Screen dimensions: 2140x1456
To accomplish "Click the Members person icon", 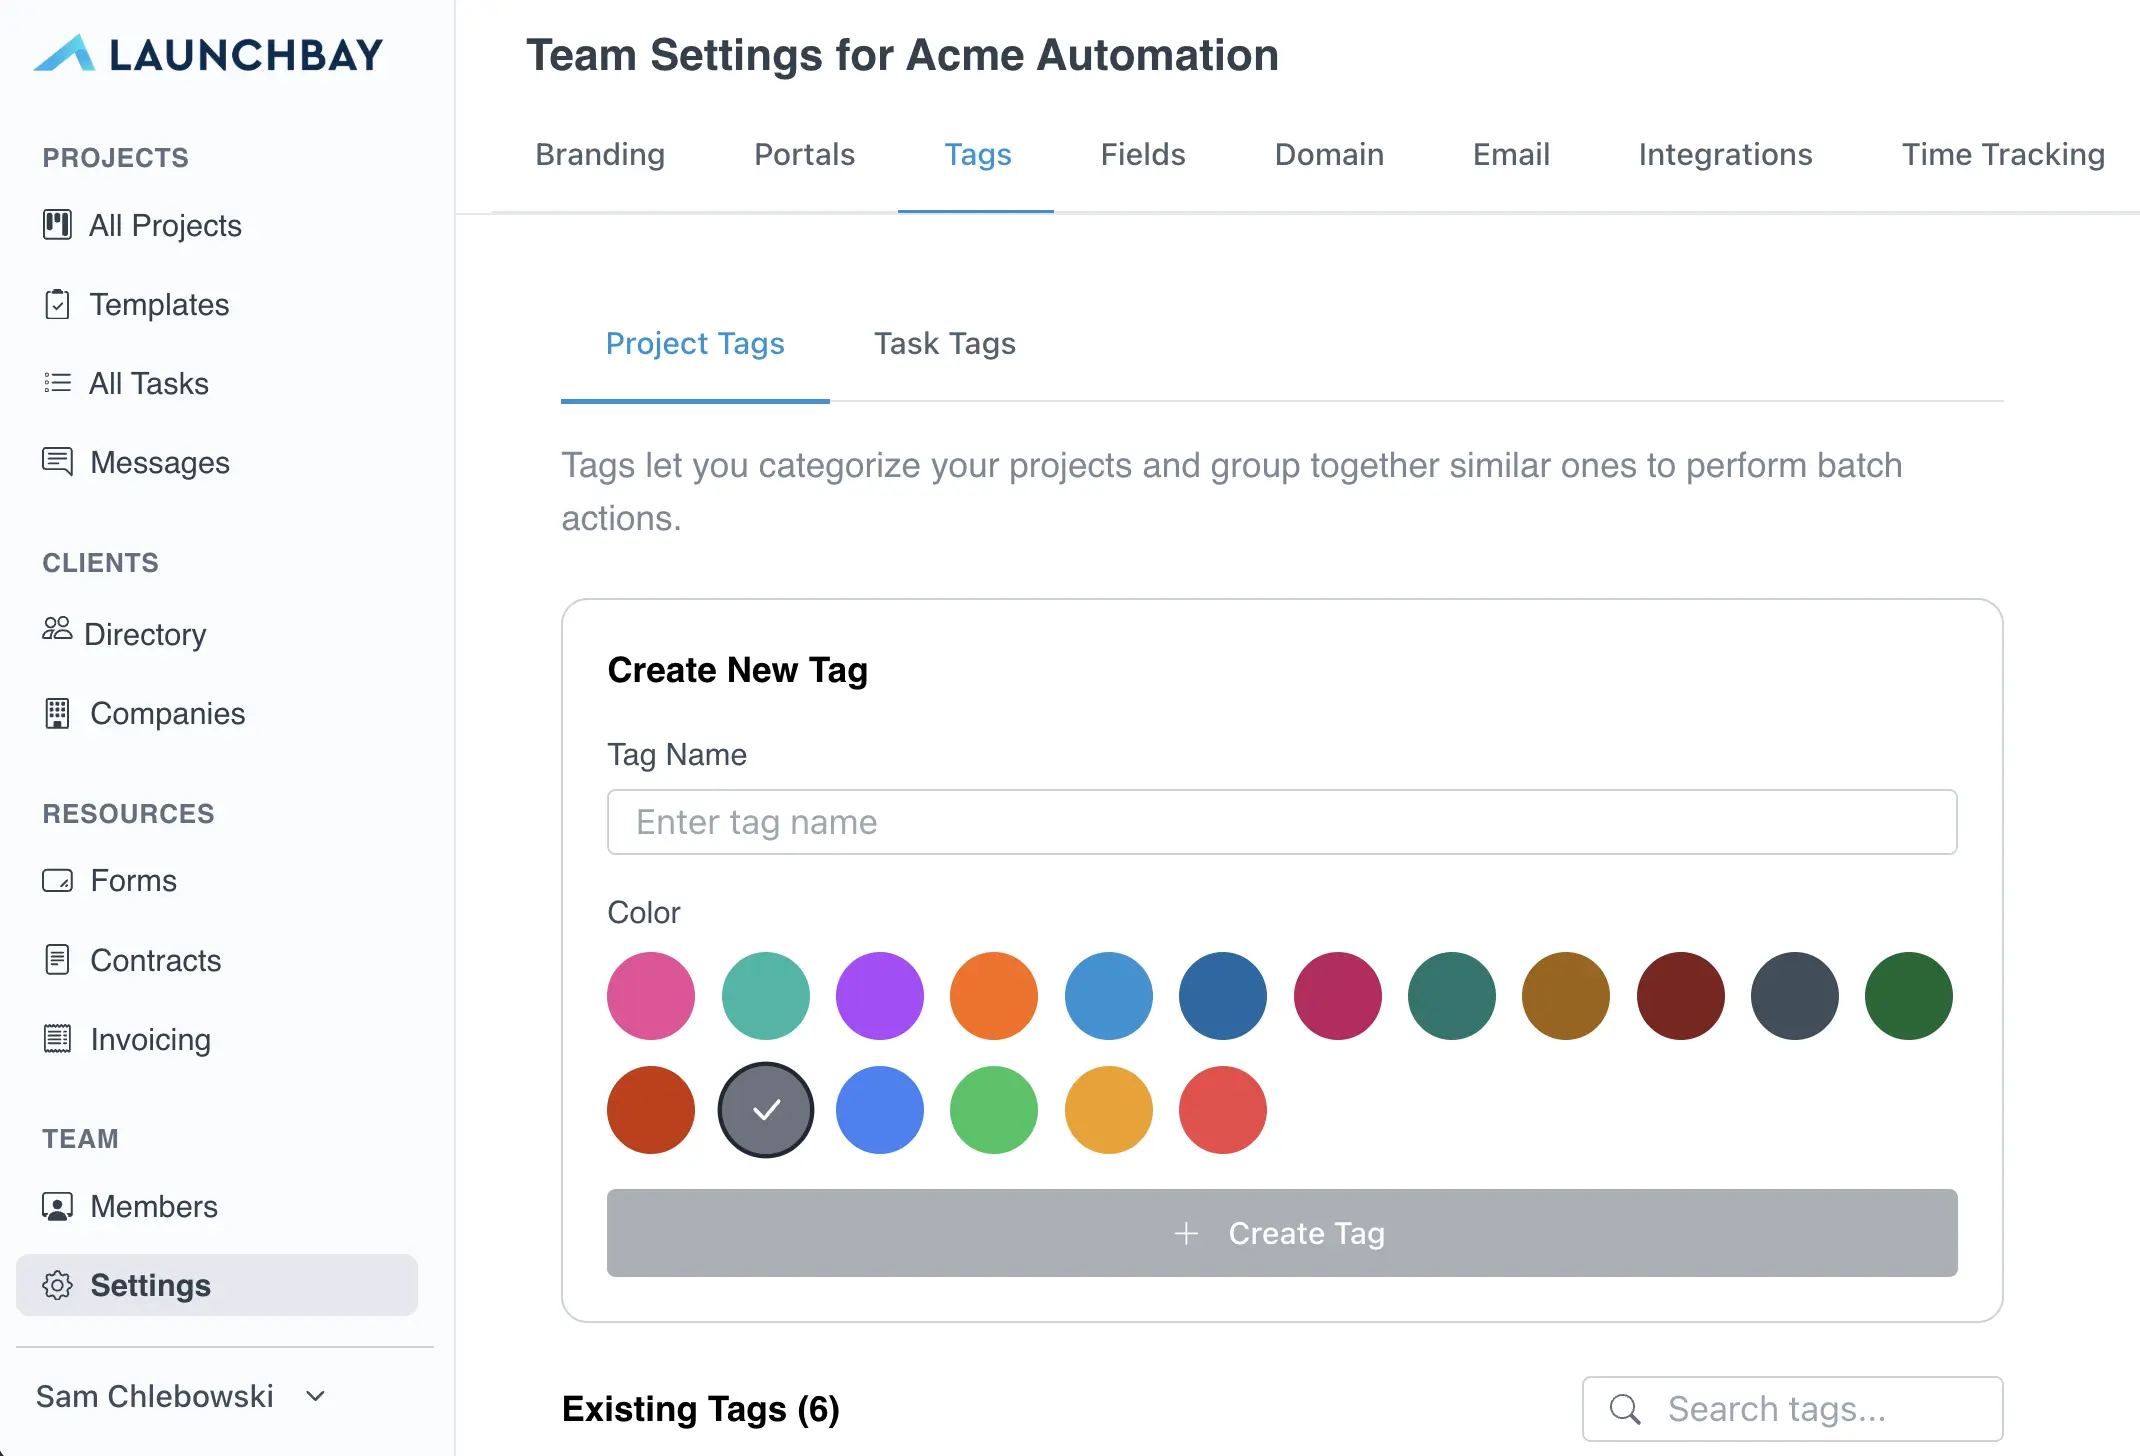I will pyautogui.click(x=57, y=1206).
